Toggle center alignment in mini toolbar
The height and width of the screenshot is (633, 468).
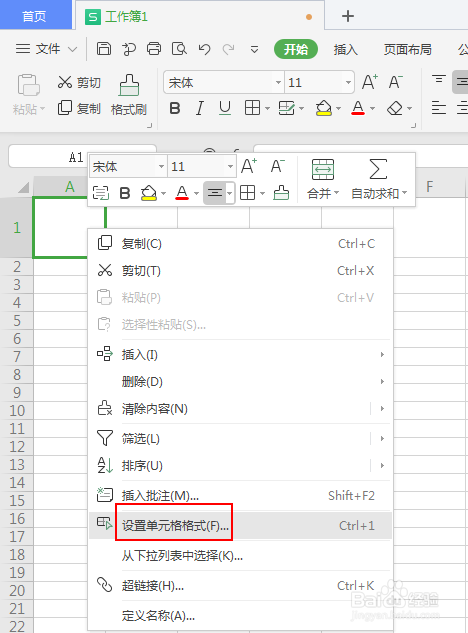[214, 193]
